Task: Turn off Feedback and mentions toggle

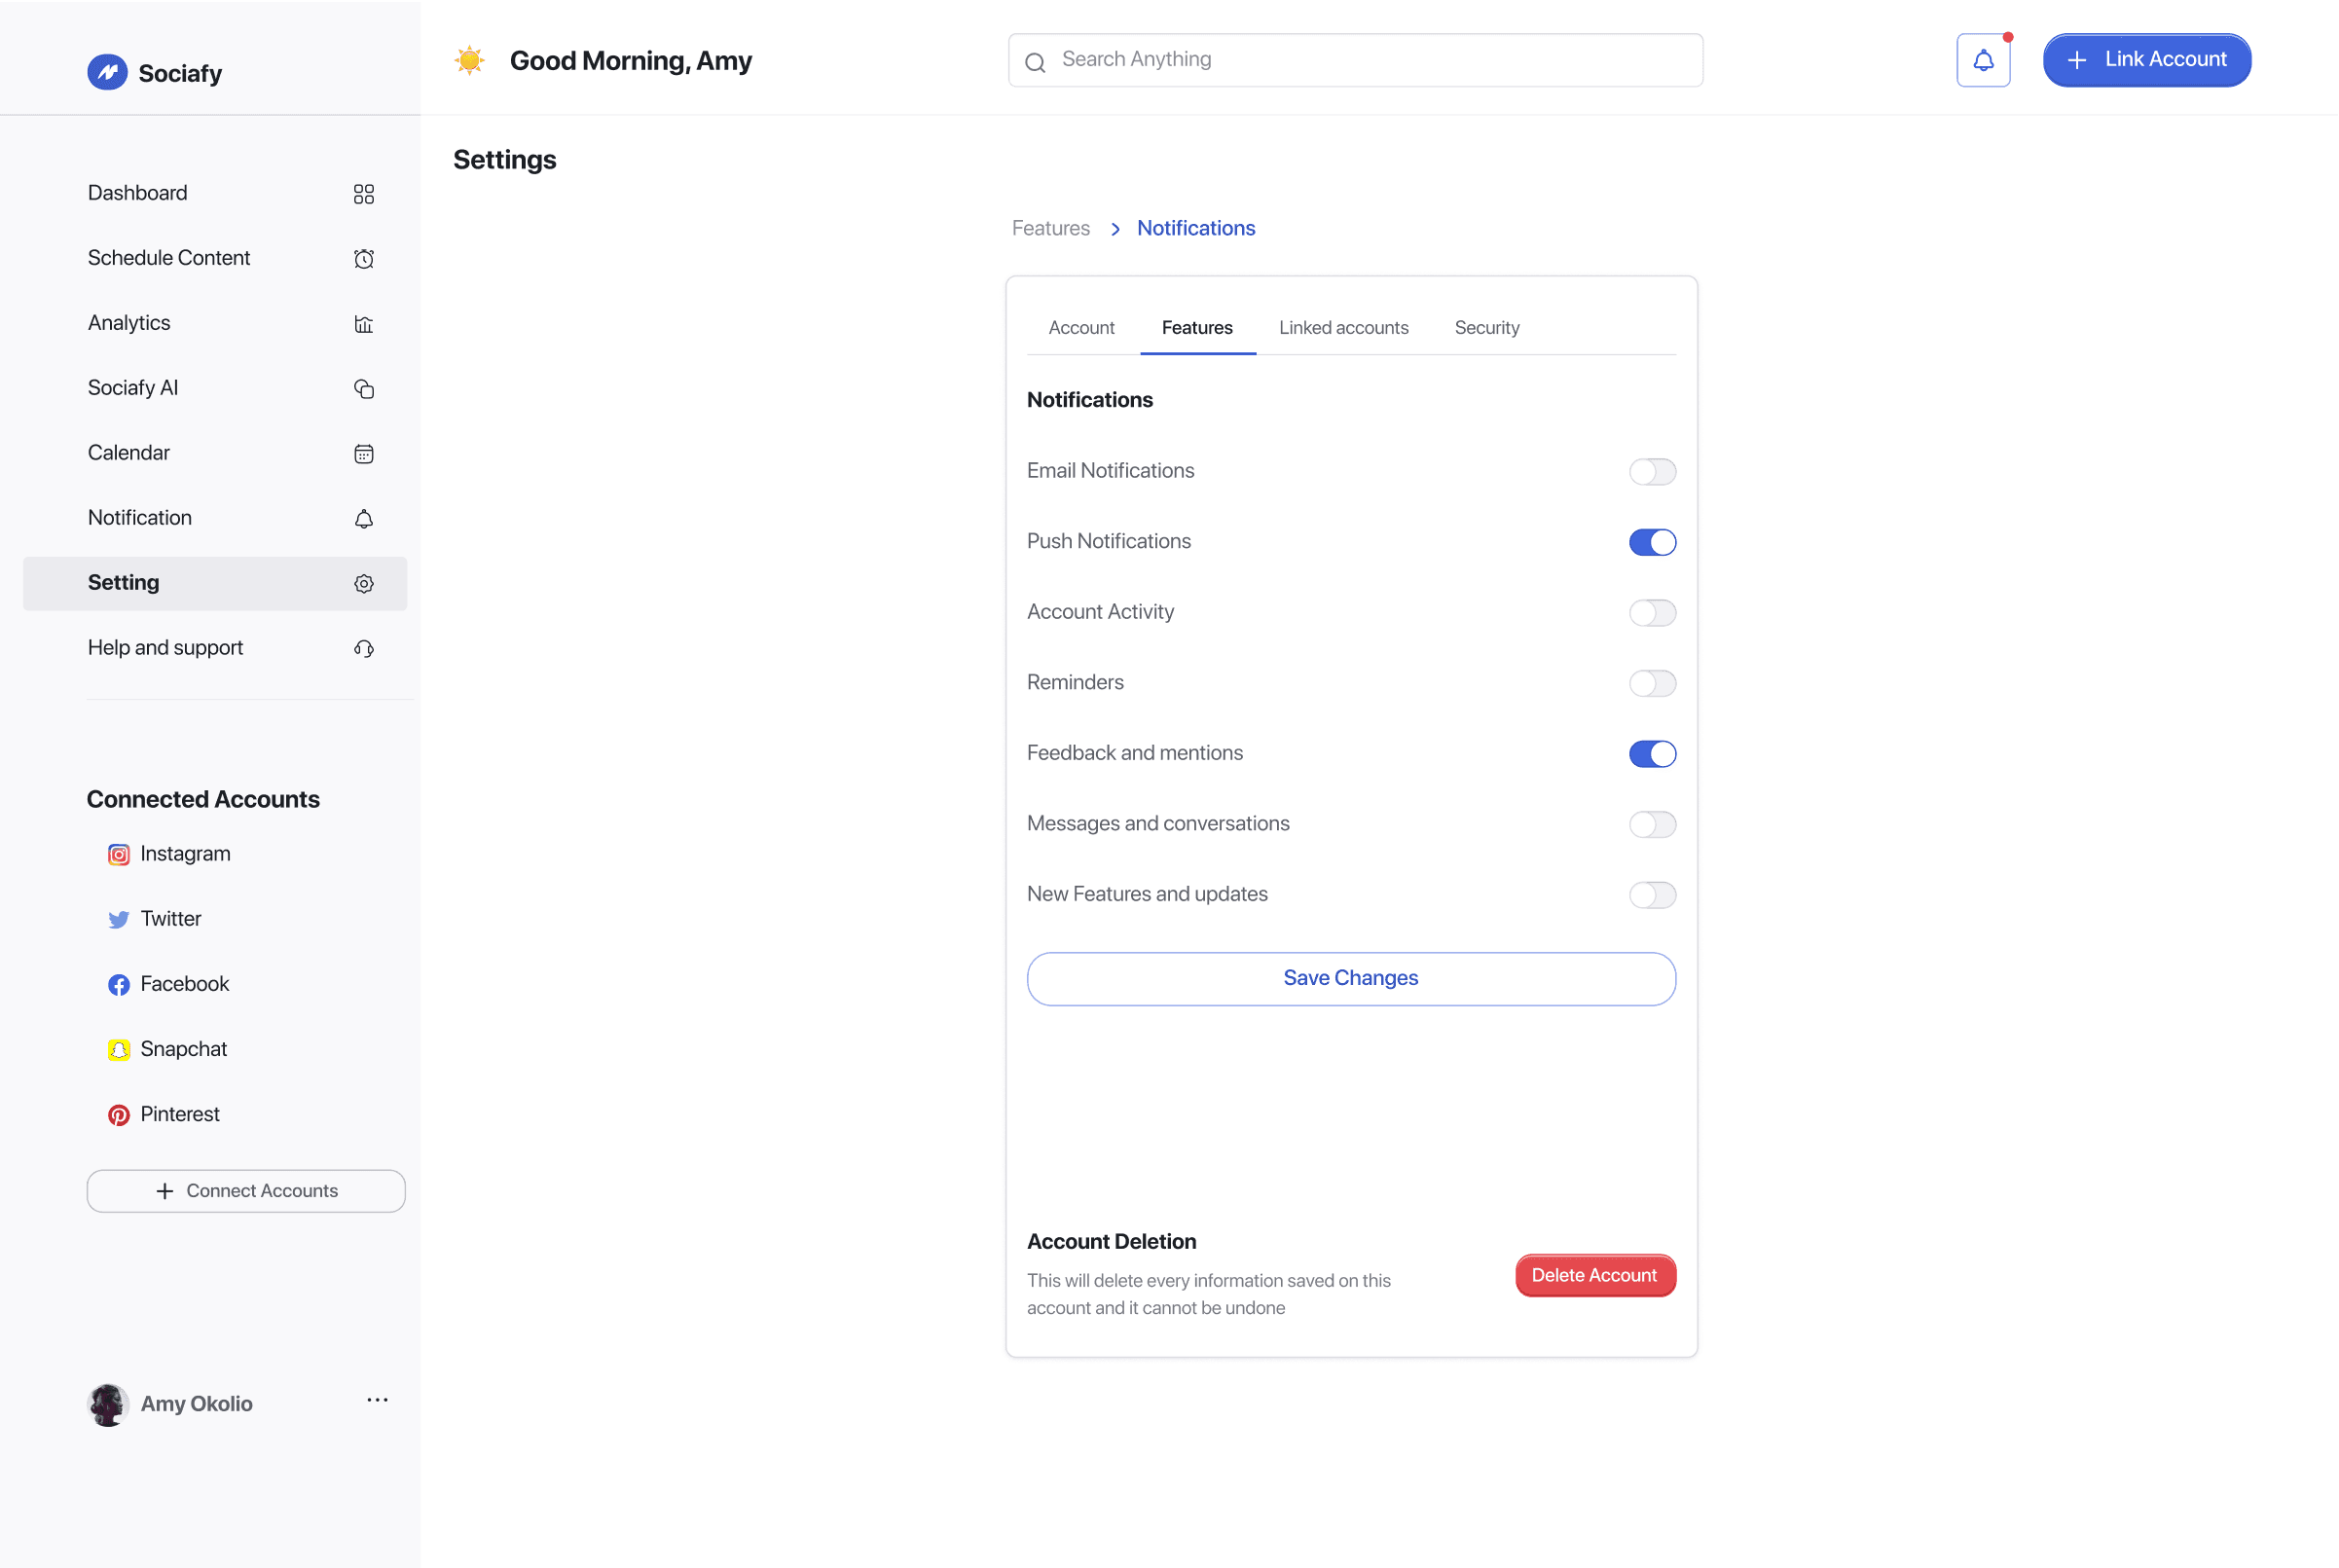Action: coord(1651,754)
